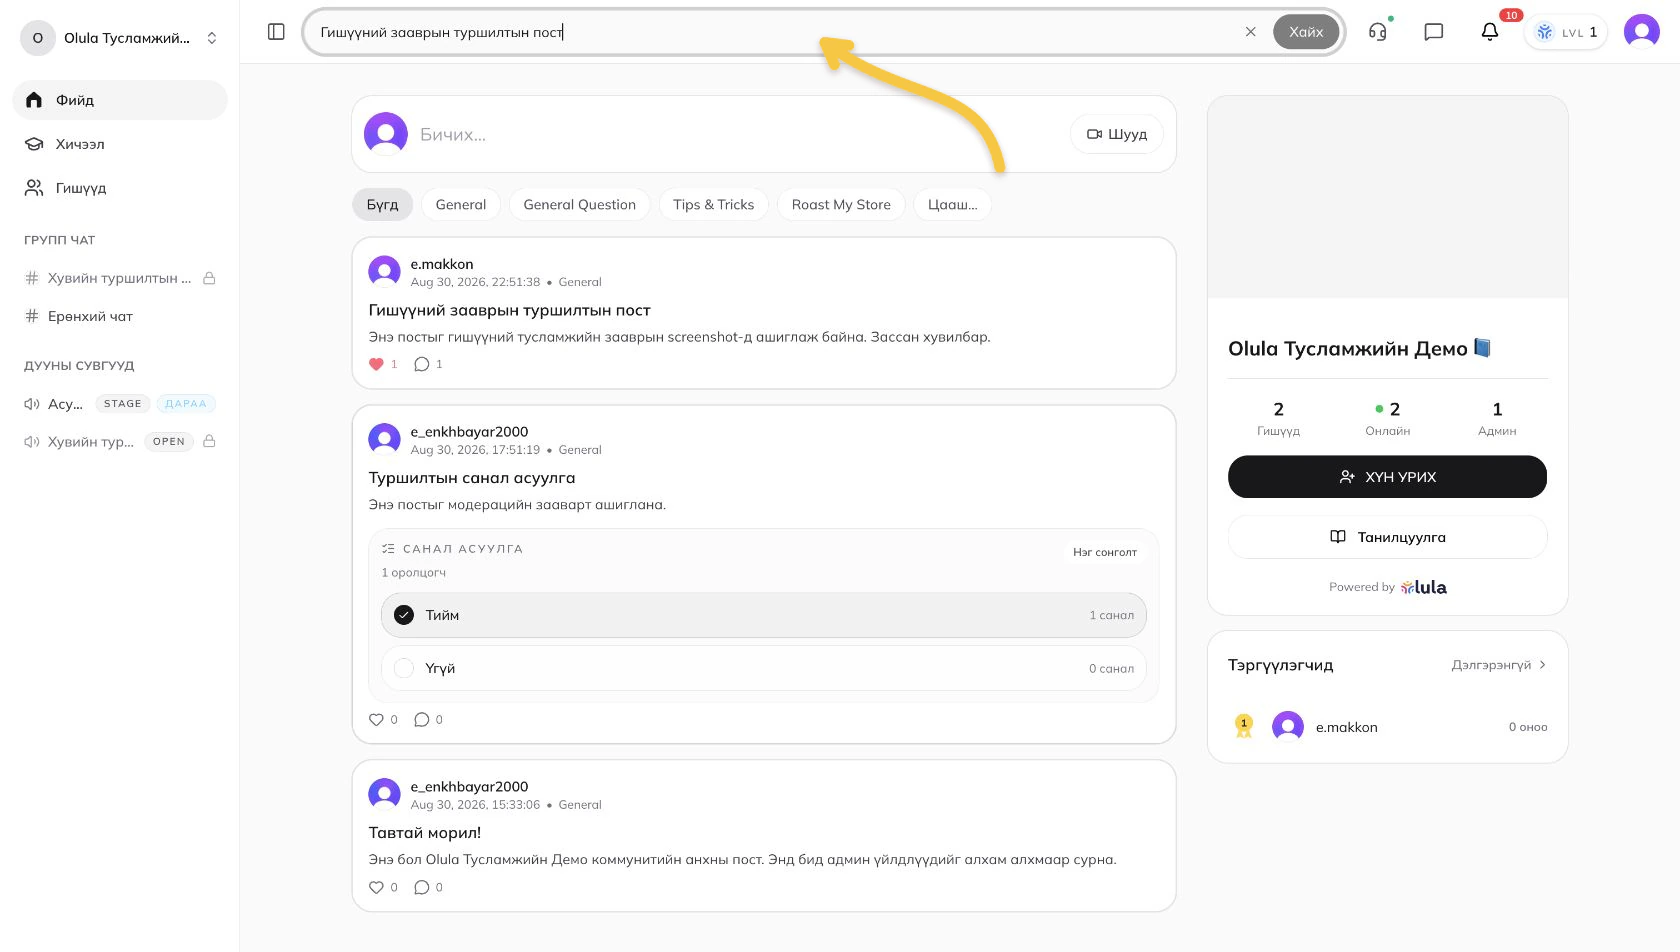The width and height of the screenshot is (1680, 952).
Task: Open the Хувийн тур... OPEN voice channel
Action: coord(120,441)
